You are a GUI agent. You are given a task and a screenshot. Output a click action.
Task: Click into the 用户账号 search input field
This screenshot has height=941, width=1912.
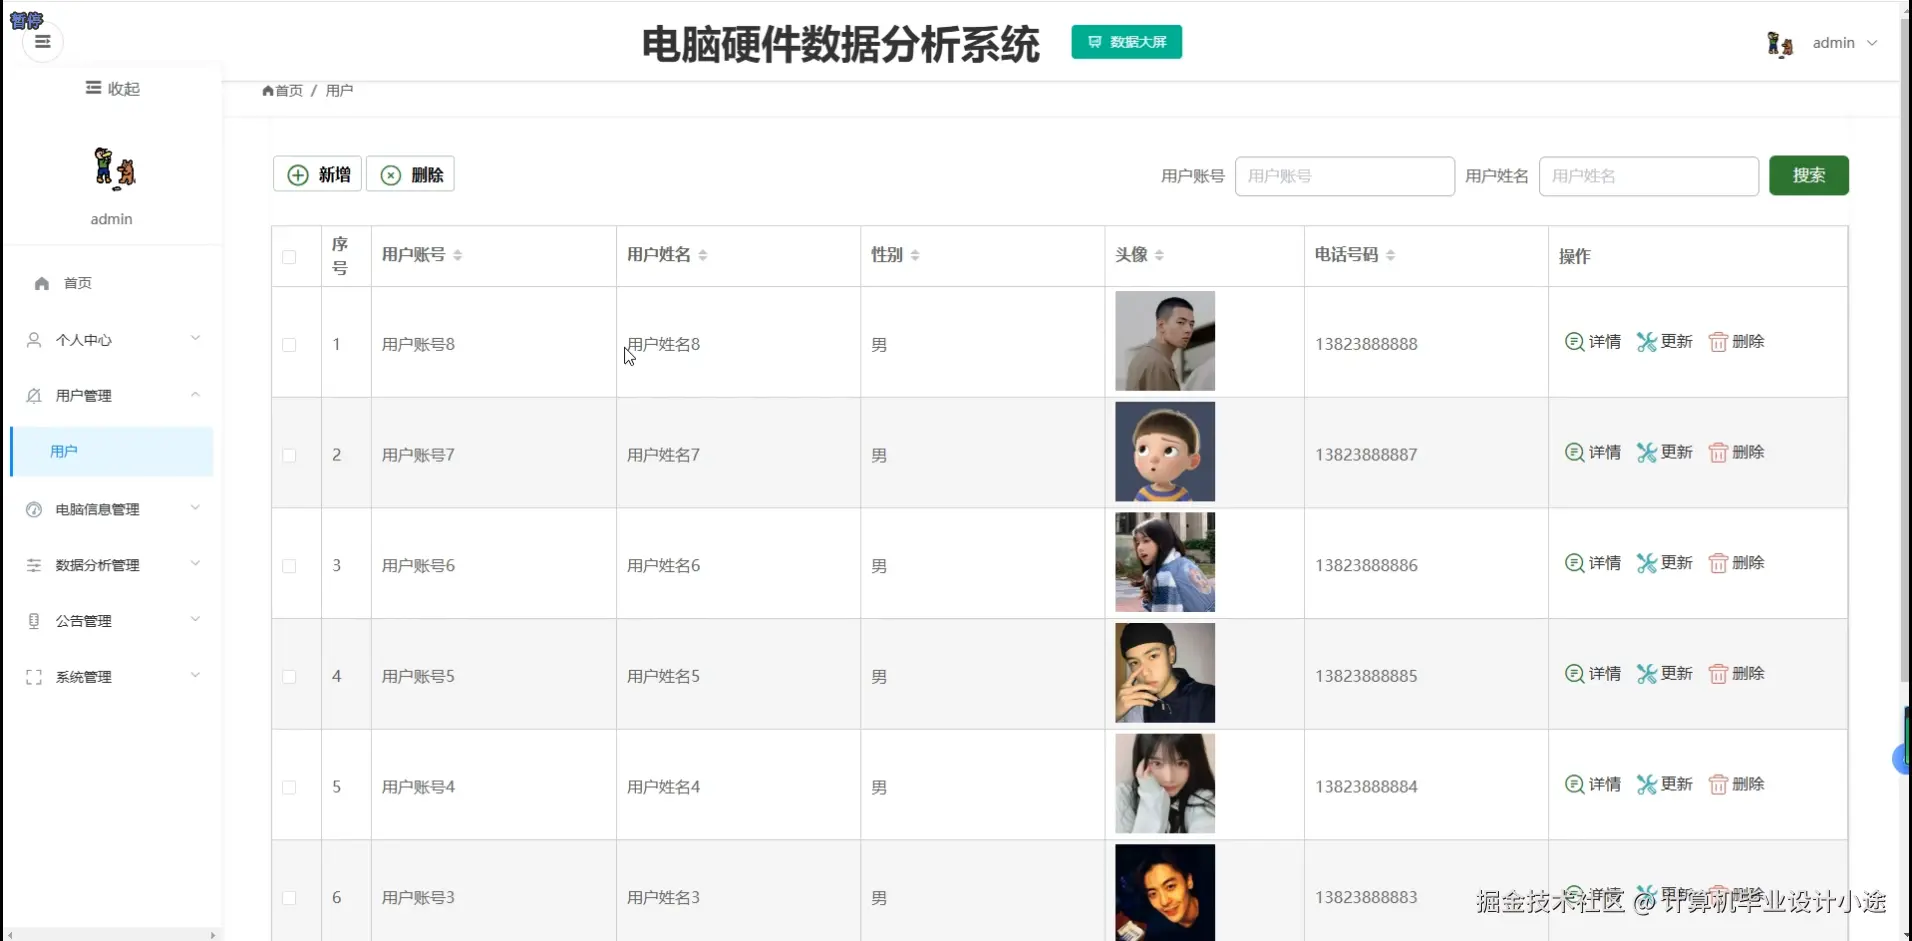click(1344, 176)
